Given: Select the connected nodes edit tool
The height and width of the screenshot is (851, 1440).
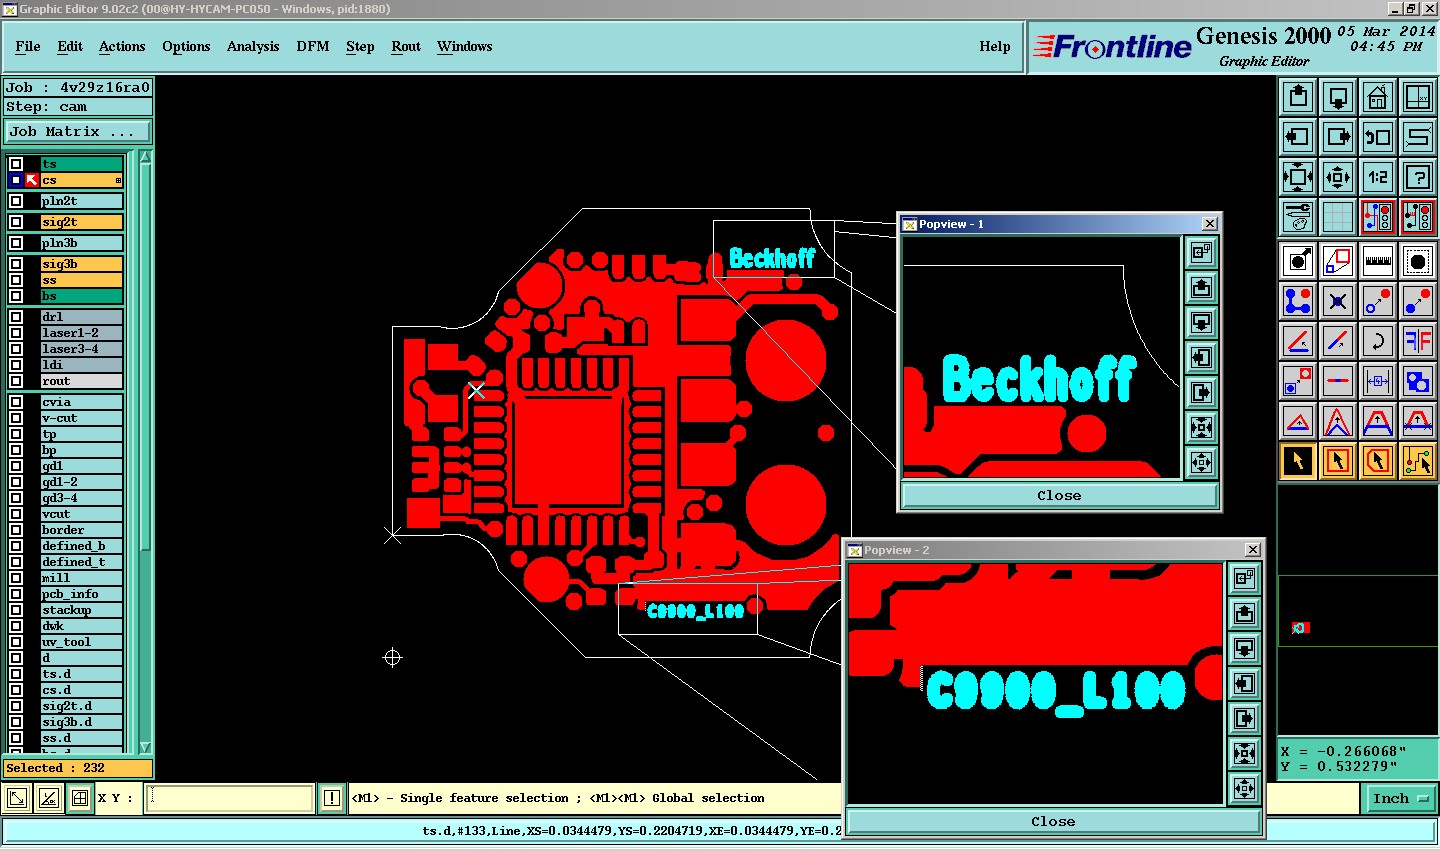Looking at the screenshot, I should 1298,300.
